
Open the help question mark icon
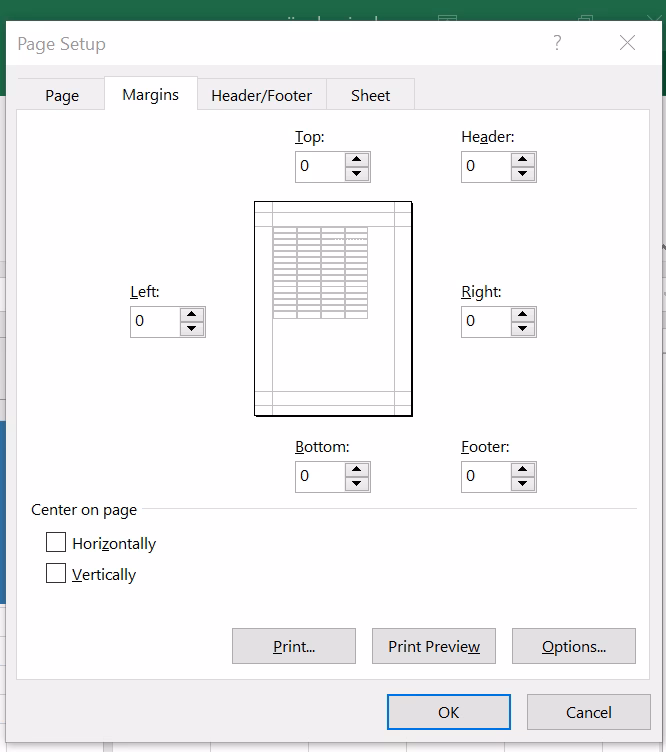coord(557,43)
